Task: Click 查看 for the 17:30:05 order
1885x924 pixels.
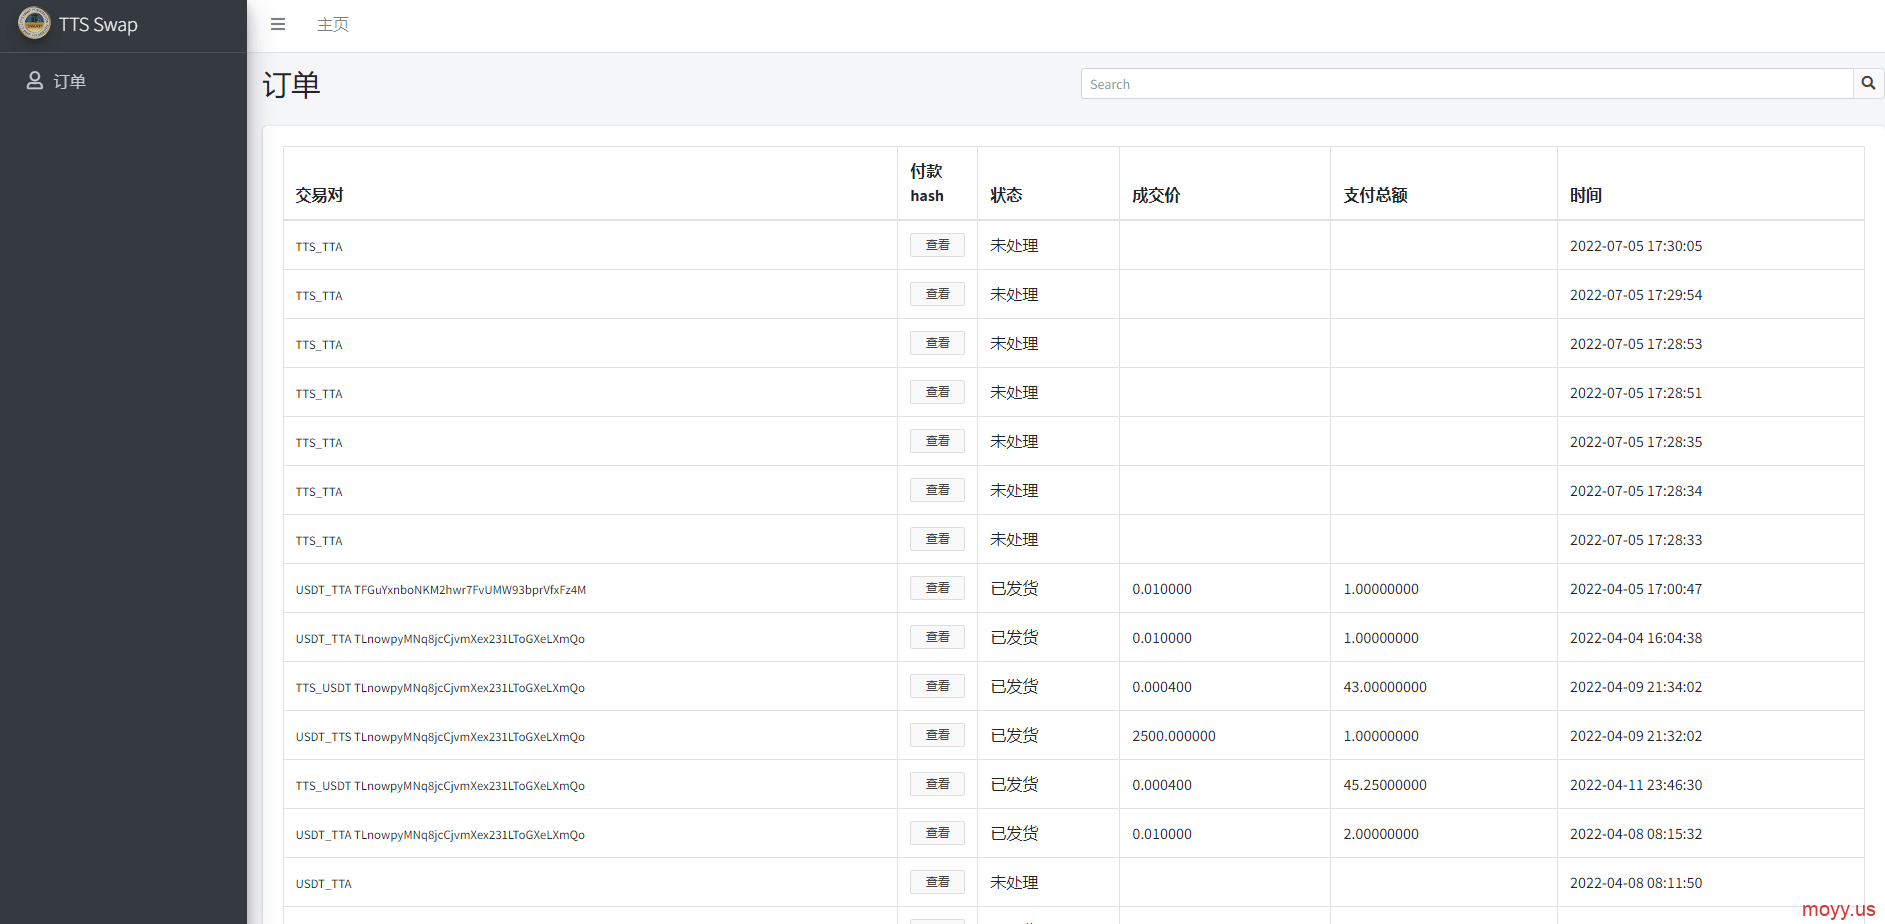Action: [937, 245]
